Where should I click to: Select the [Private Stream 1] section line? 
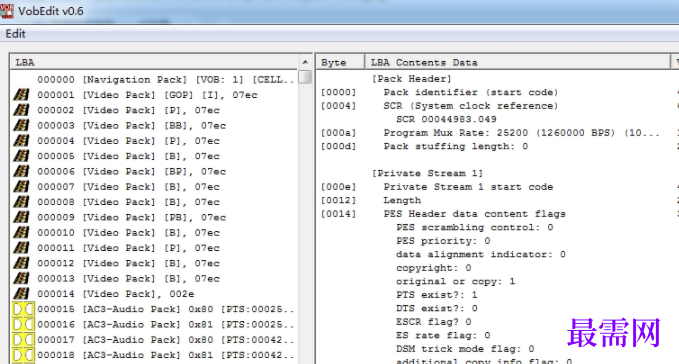pyautogui.click(x=427, y=173)
